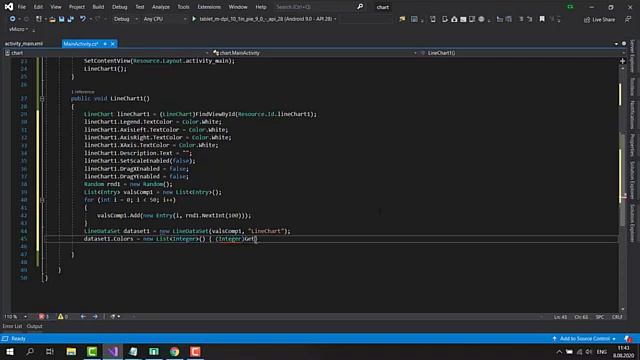The width and height of the screenshot is (640, 360).
Task: Open the Tools menu
Action: pos(183,7)
